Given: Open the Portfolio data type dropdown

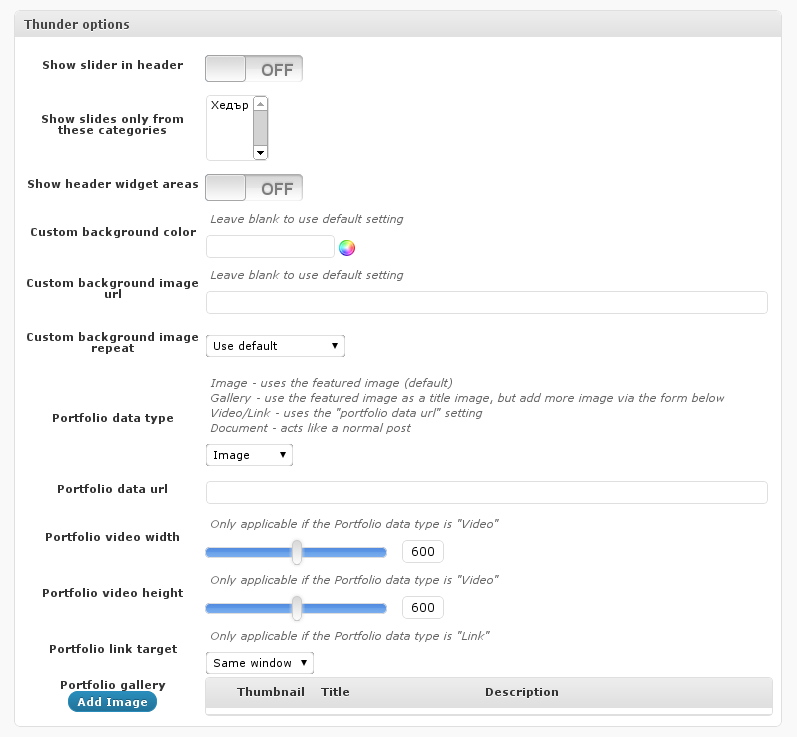Looking at the screenshot, I should click(x=249, y=455).
